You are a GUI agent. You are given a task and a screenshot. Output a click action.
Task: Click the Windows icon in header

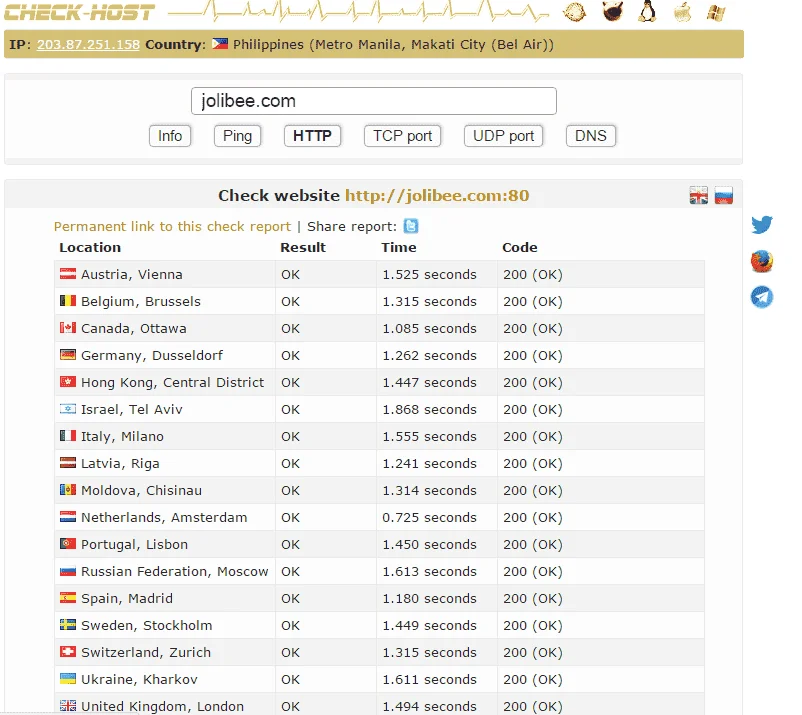coord(716,12)
